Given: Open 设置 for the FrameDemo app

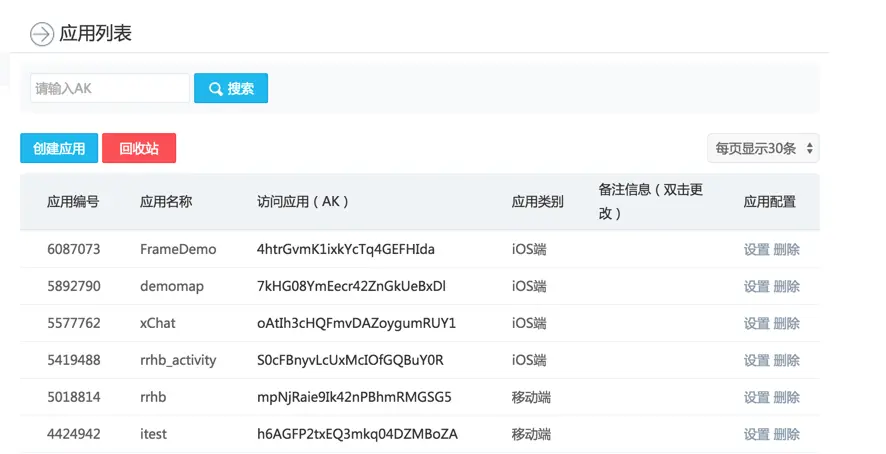Looking at the screenshot, I should pos(757,249).
